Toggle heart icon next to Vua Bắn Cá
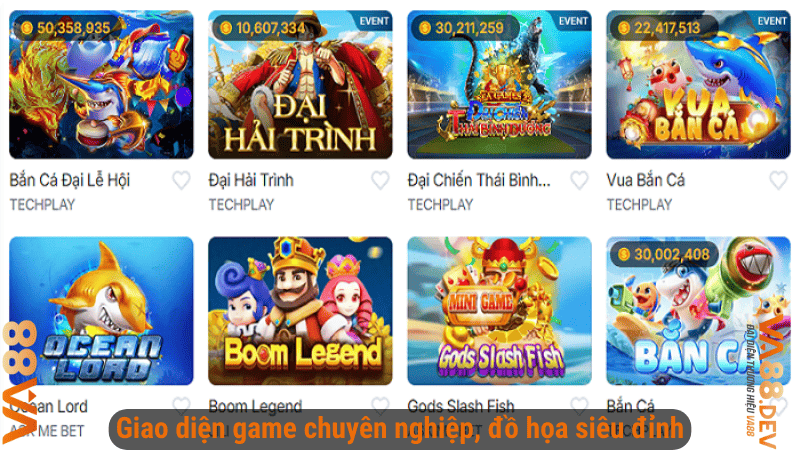The image size is (800, 450). tap(778, 180)
